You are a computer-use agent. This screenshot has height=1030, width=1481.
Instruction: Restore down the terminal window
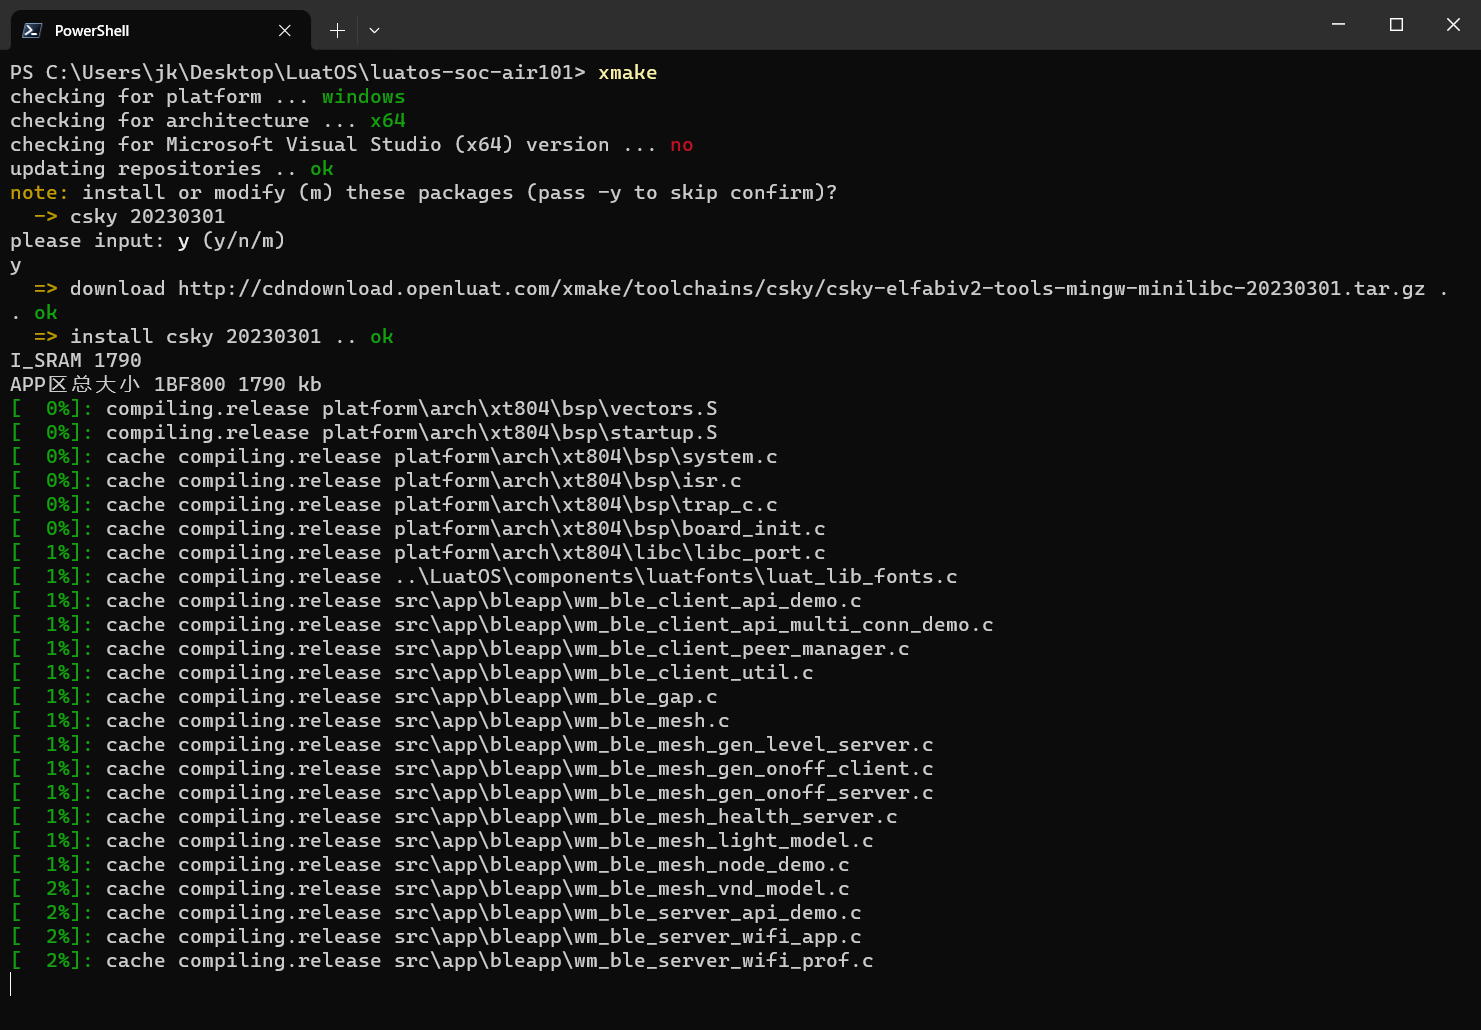click(x=1396, y=24)
